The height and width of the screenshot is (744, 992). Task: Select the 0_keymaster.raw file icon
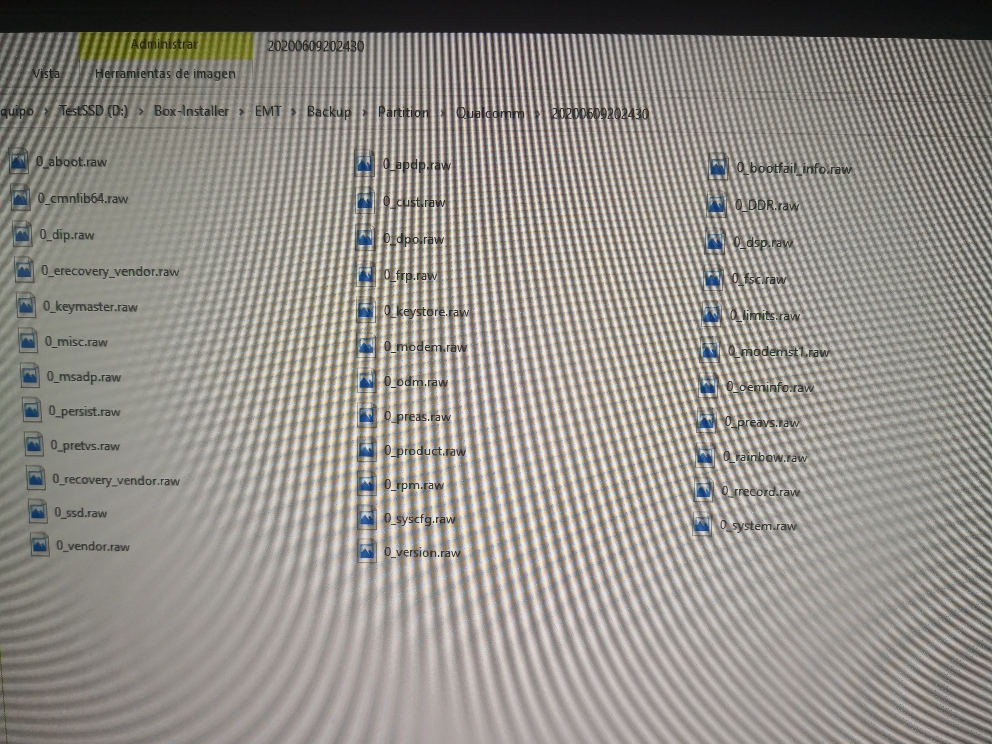click(26, 306)
